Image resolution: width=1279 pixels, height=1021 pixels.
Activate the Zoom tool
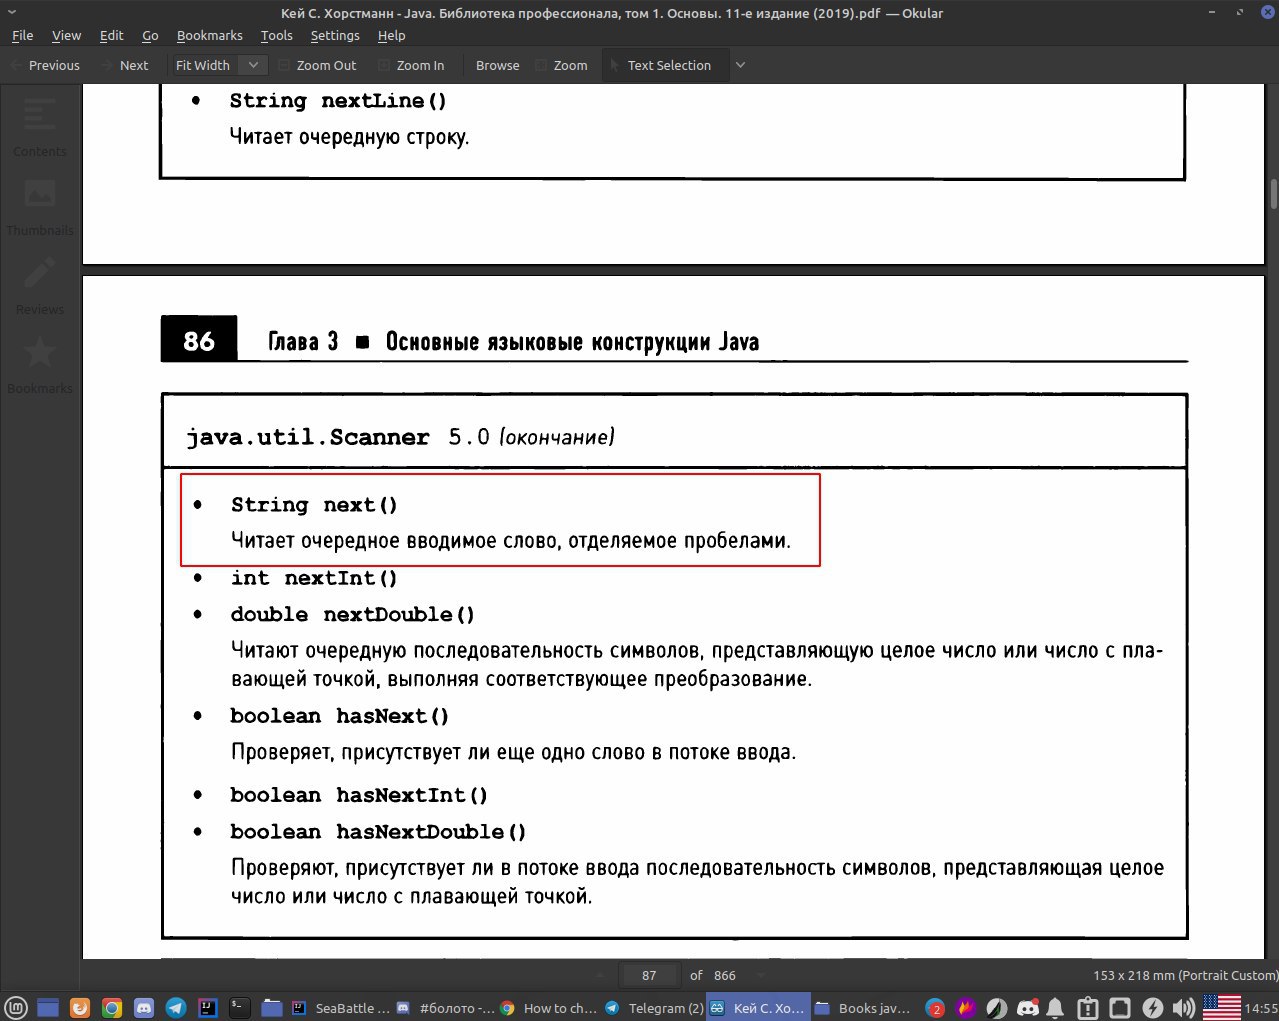(563, 65)
